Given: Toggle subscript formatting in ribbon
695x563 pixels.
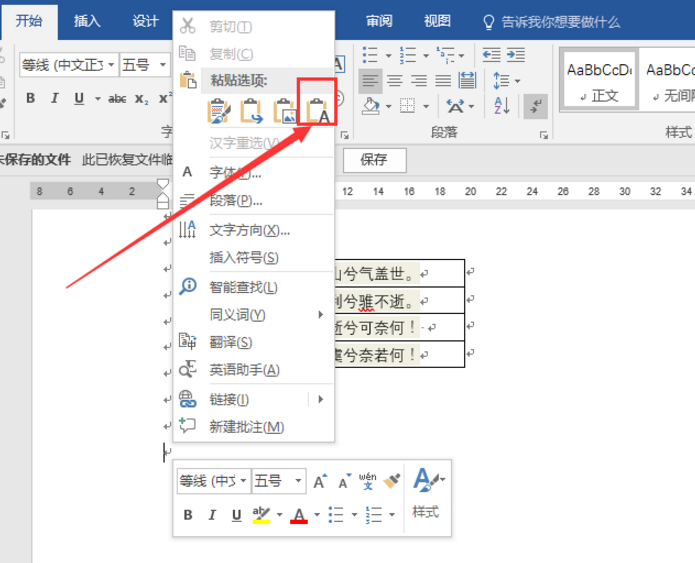Looking at the screenshot, I should pyautogui.click(x=141, y=99).
